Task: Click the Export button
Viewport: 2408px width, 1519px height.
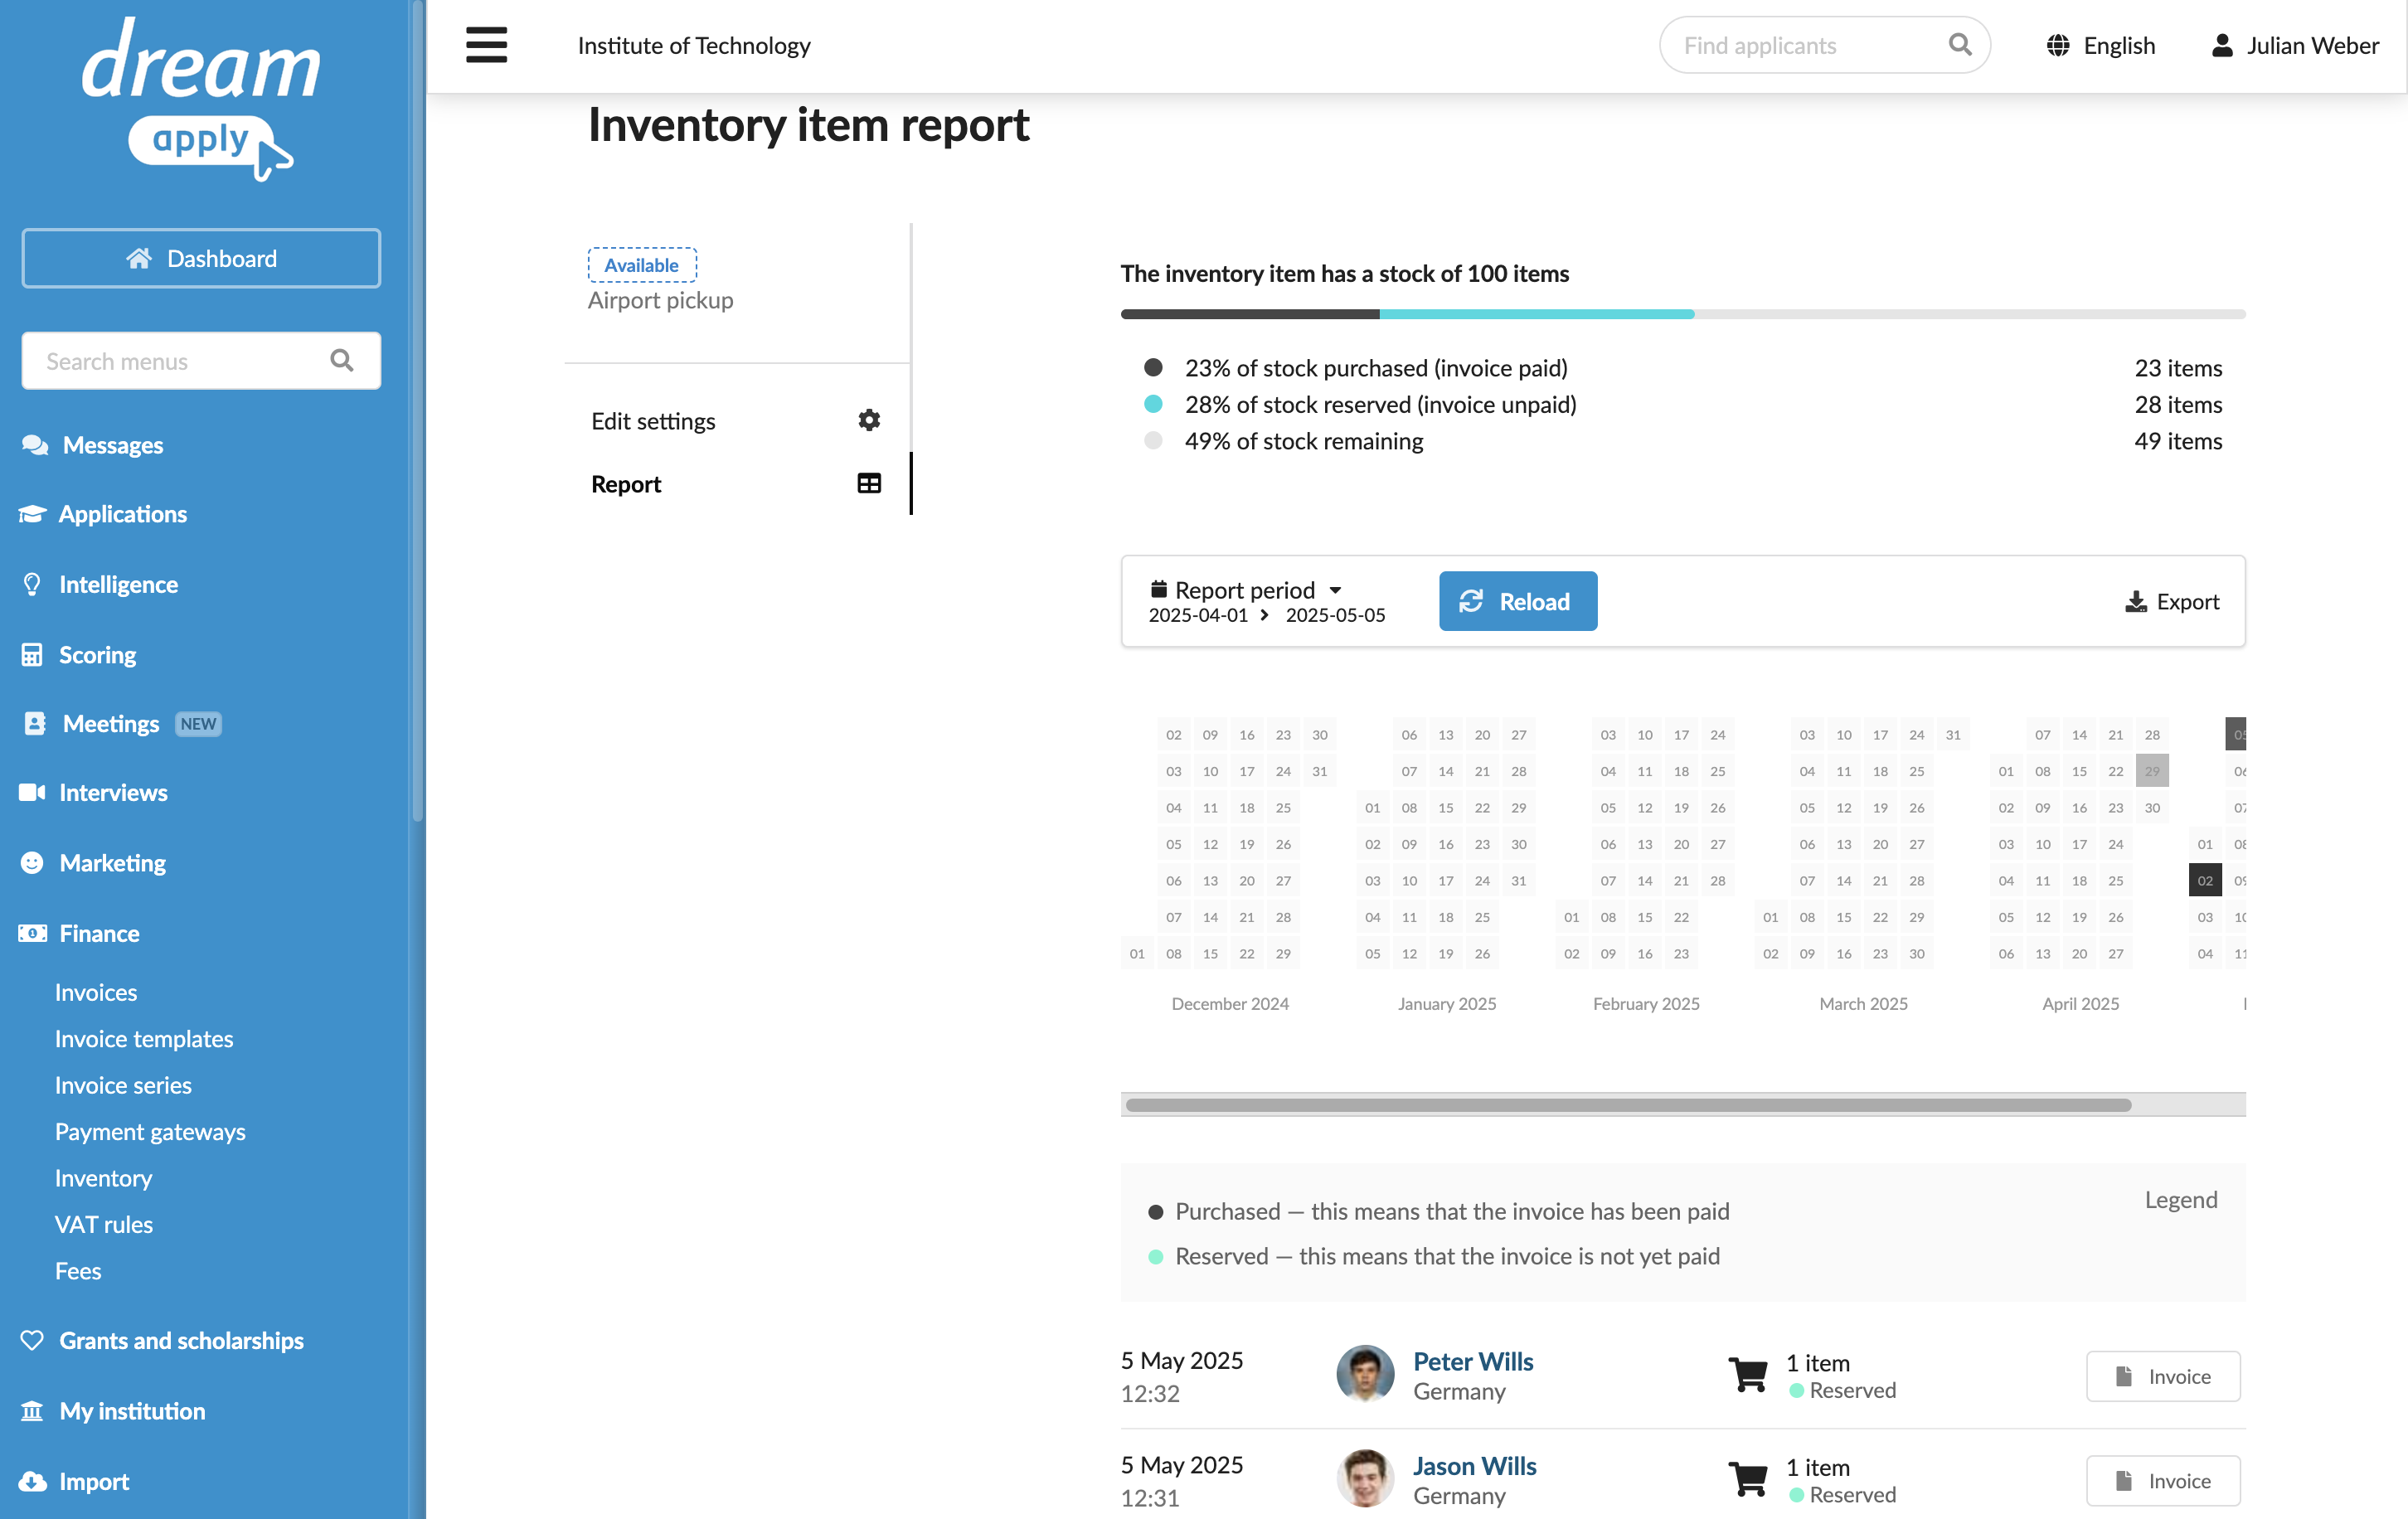Action: 2172,602
